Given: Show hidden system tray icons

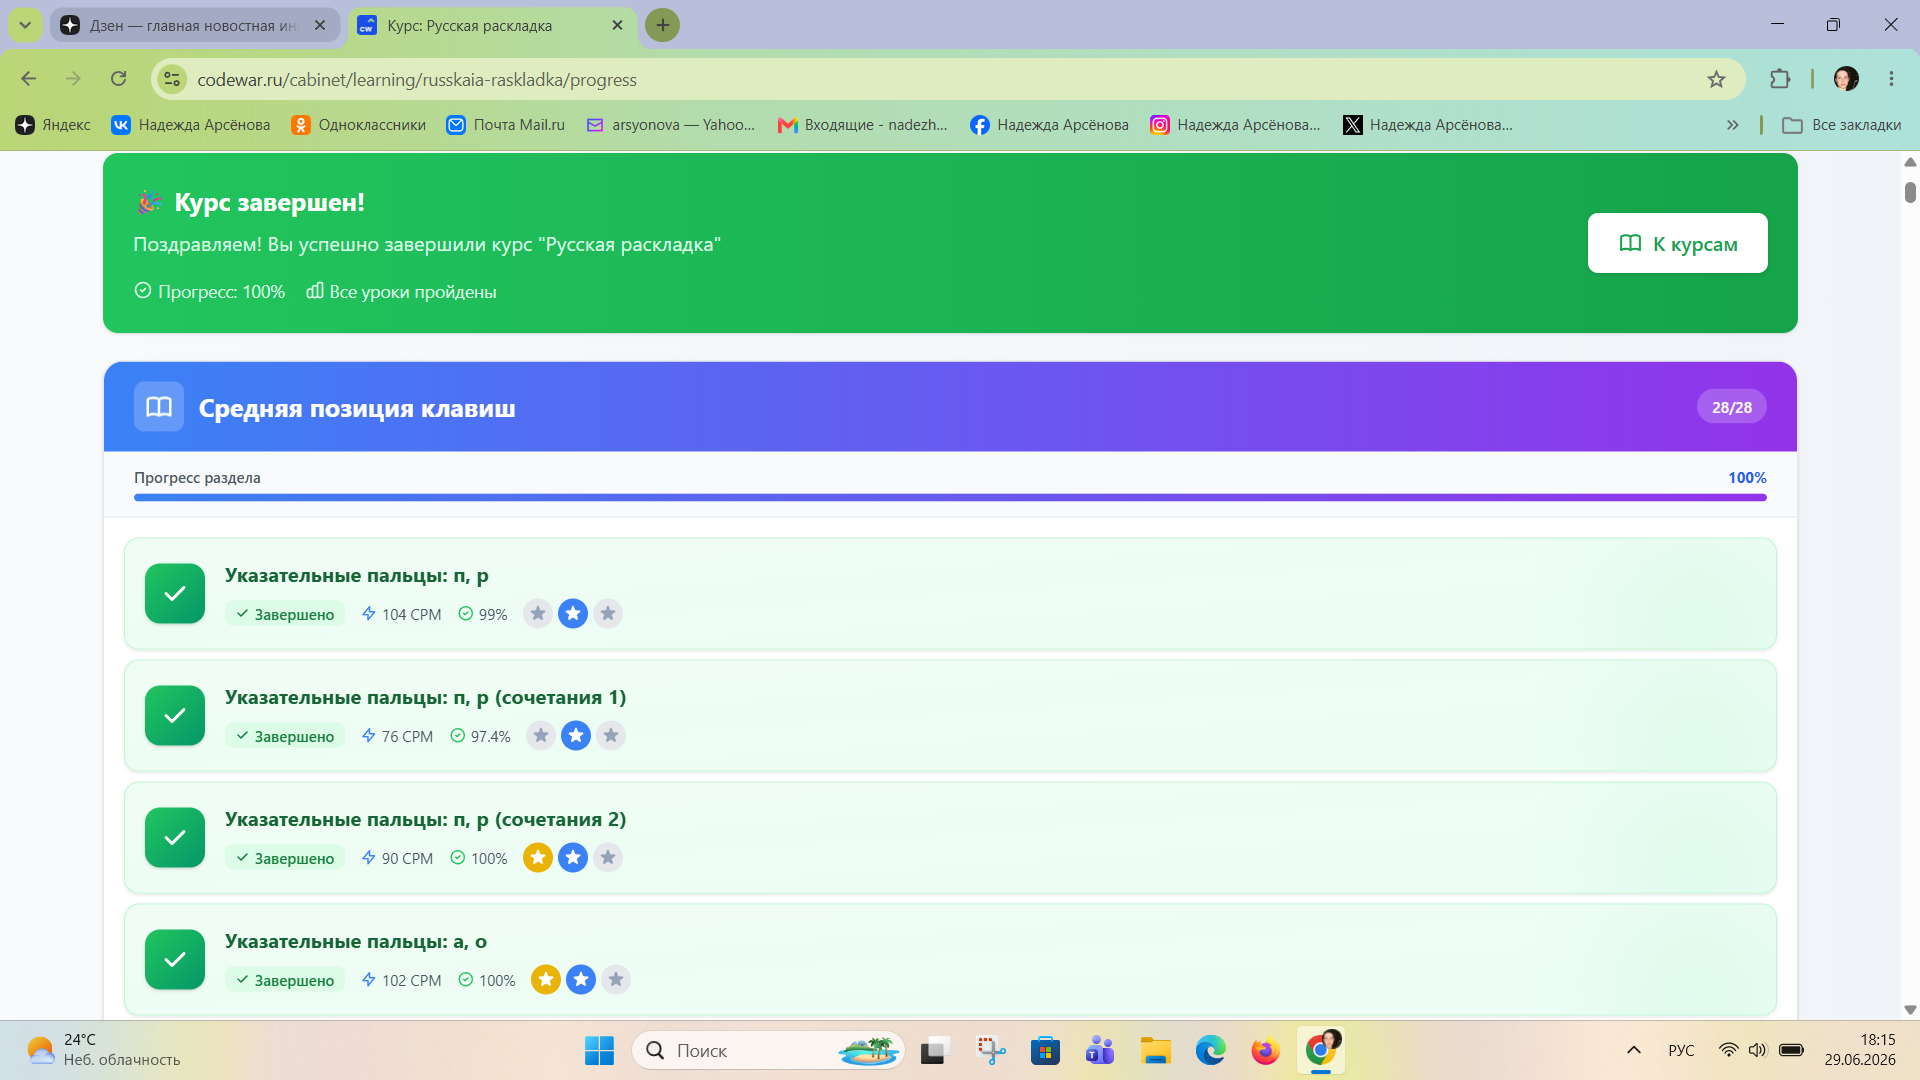Looking at the screenshot, I should 1634,1050.
